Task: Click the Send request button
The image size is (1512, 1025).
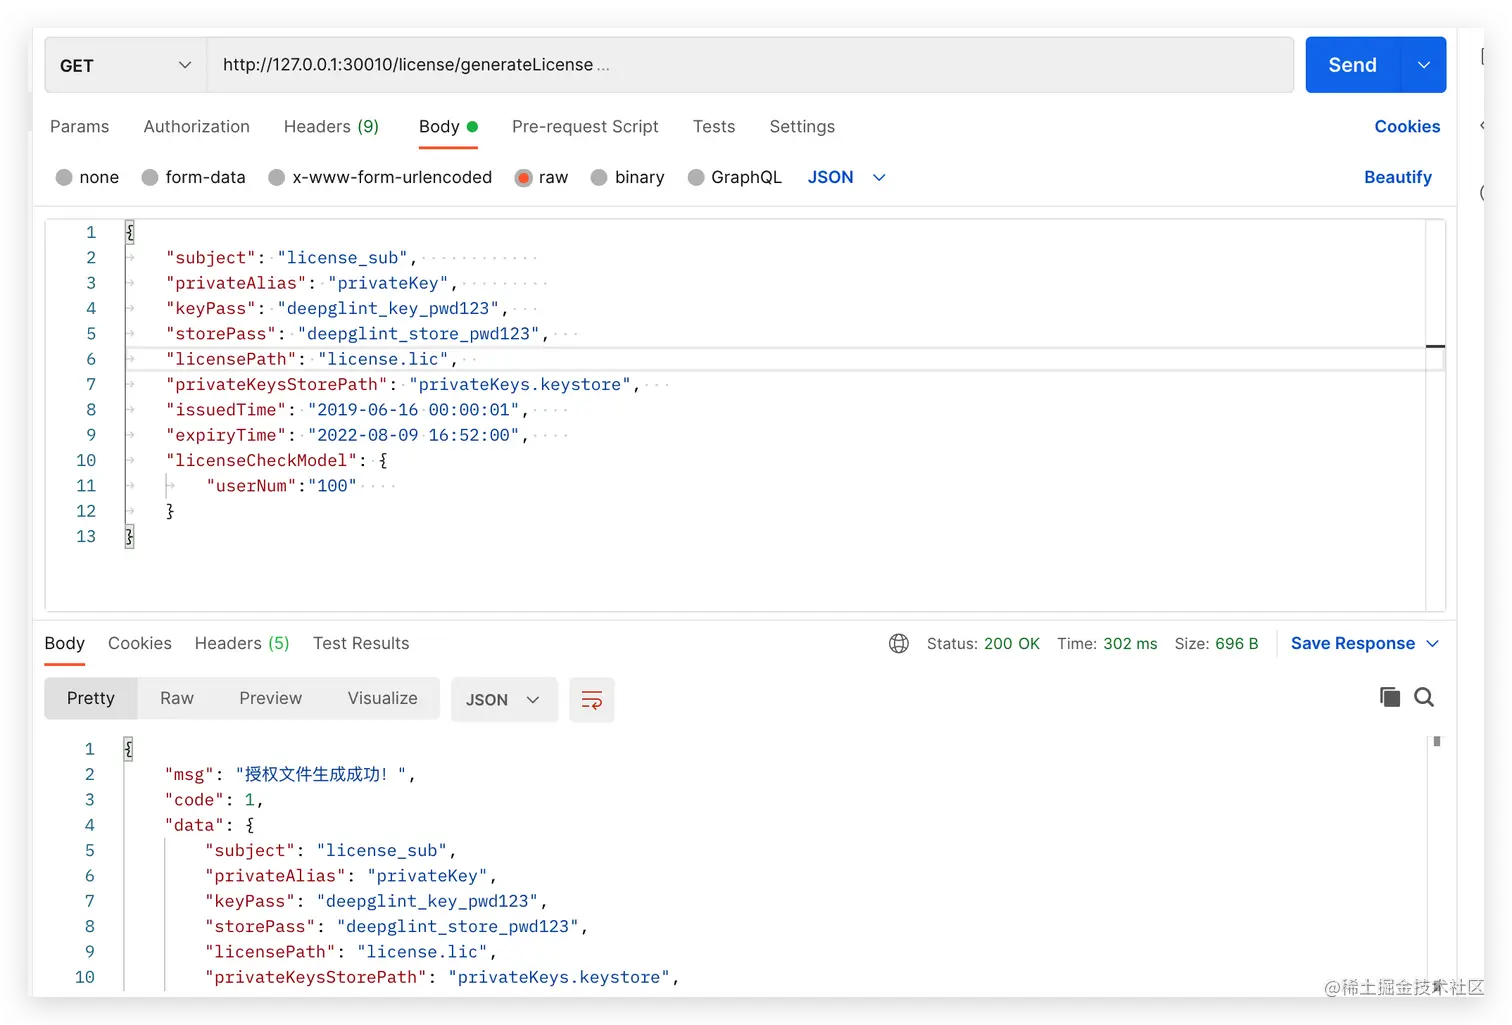Action: 1353,65
